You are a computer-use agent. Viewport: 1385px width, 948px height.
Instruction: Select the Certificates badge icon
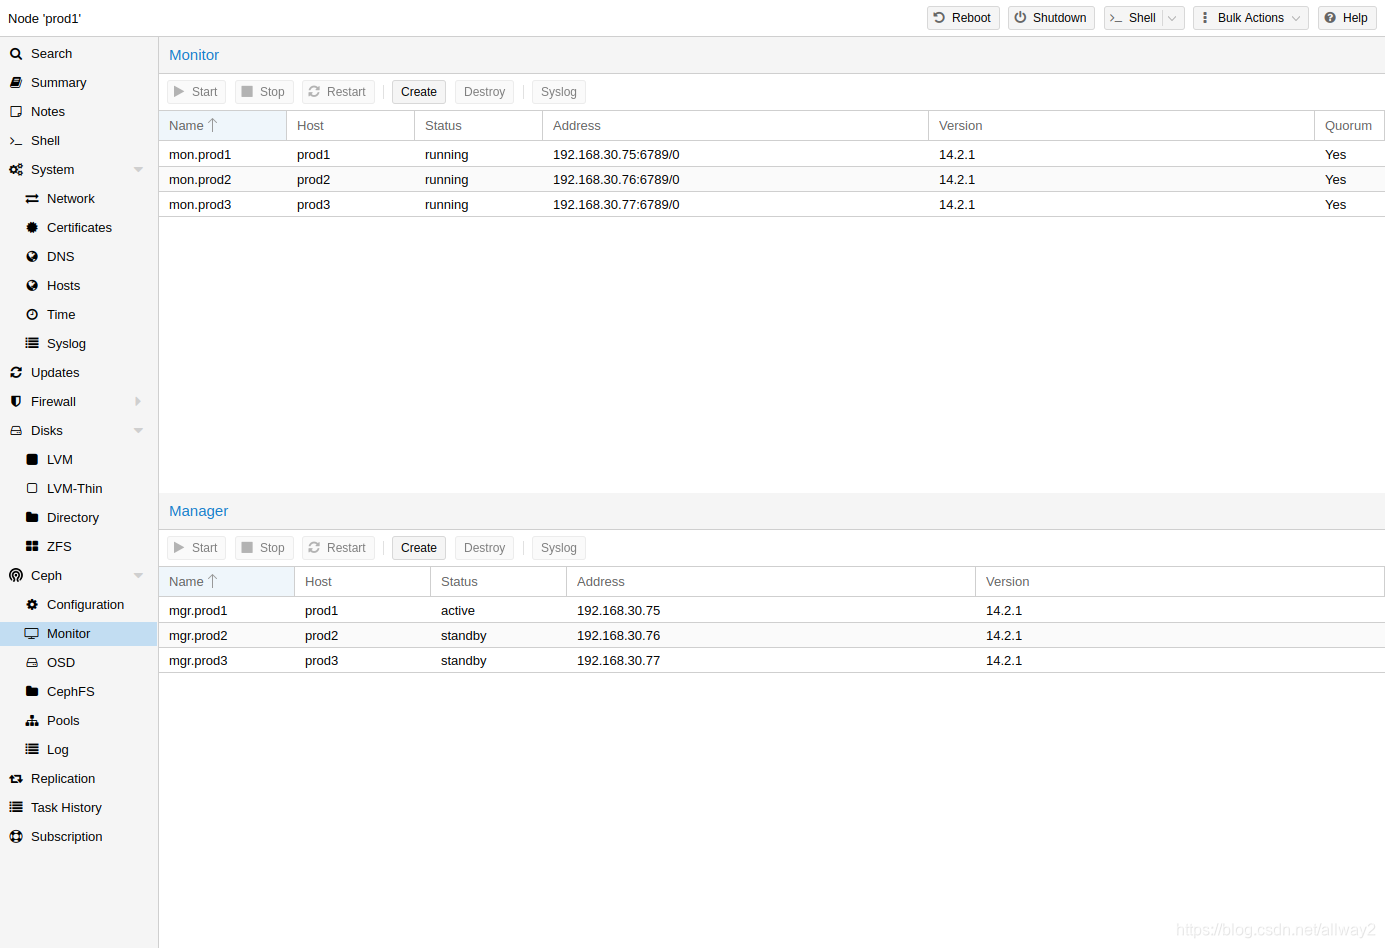pyautogui.click(x=32, y=228)
